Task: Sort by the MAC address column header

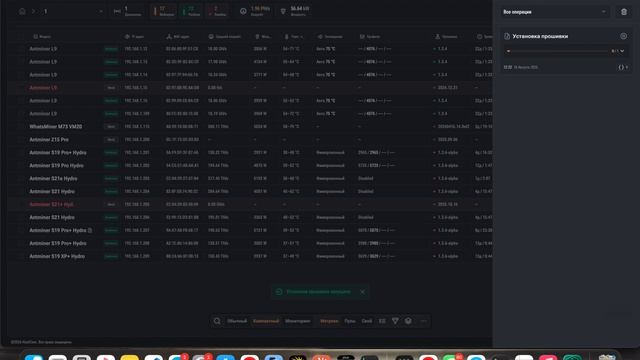Action: click(x=178, y=37)
